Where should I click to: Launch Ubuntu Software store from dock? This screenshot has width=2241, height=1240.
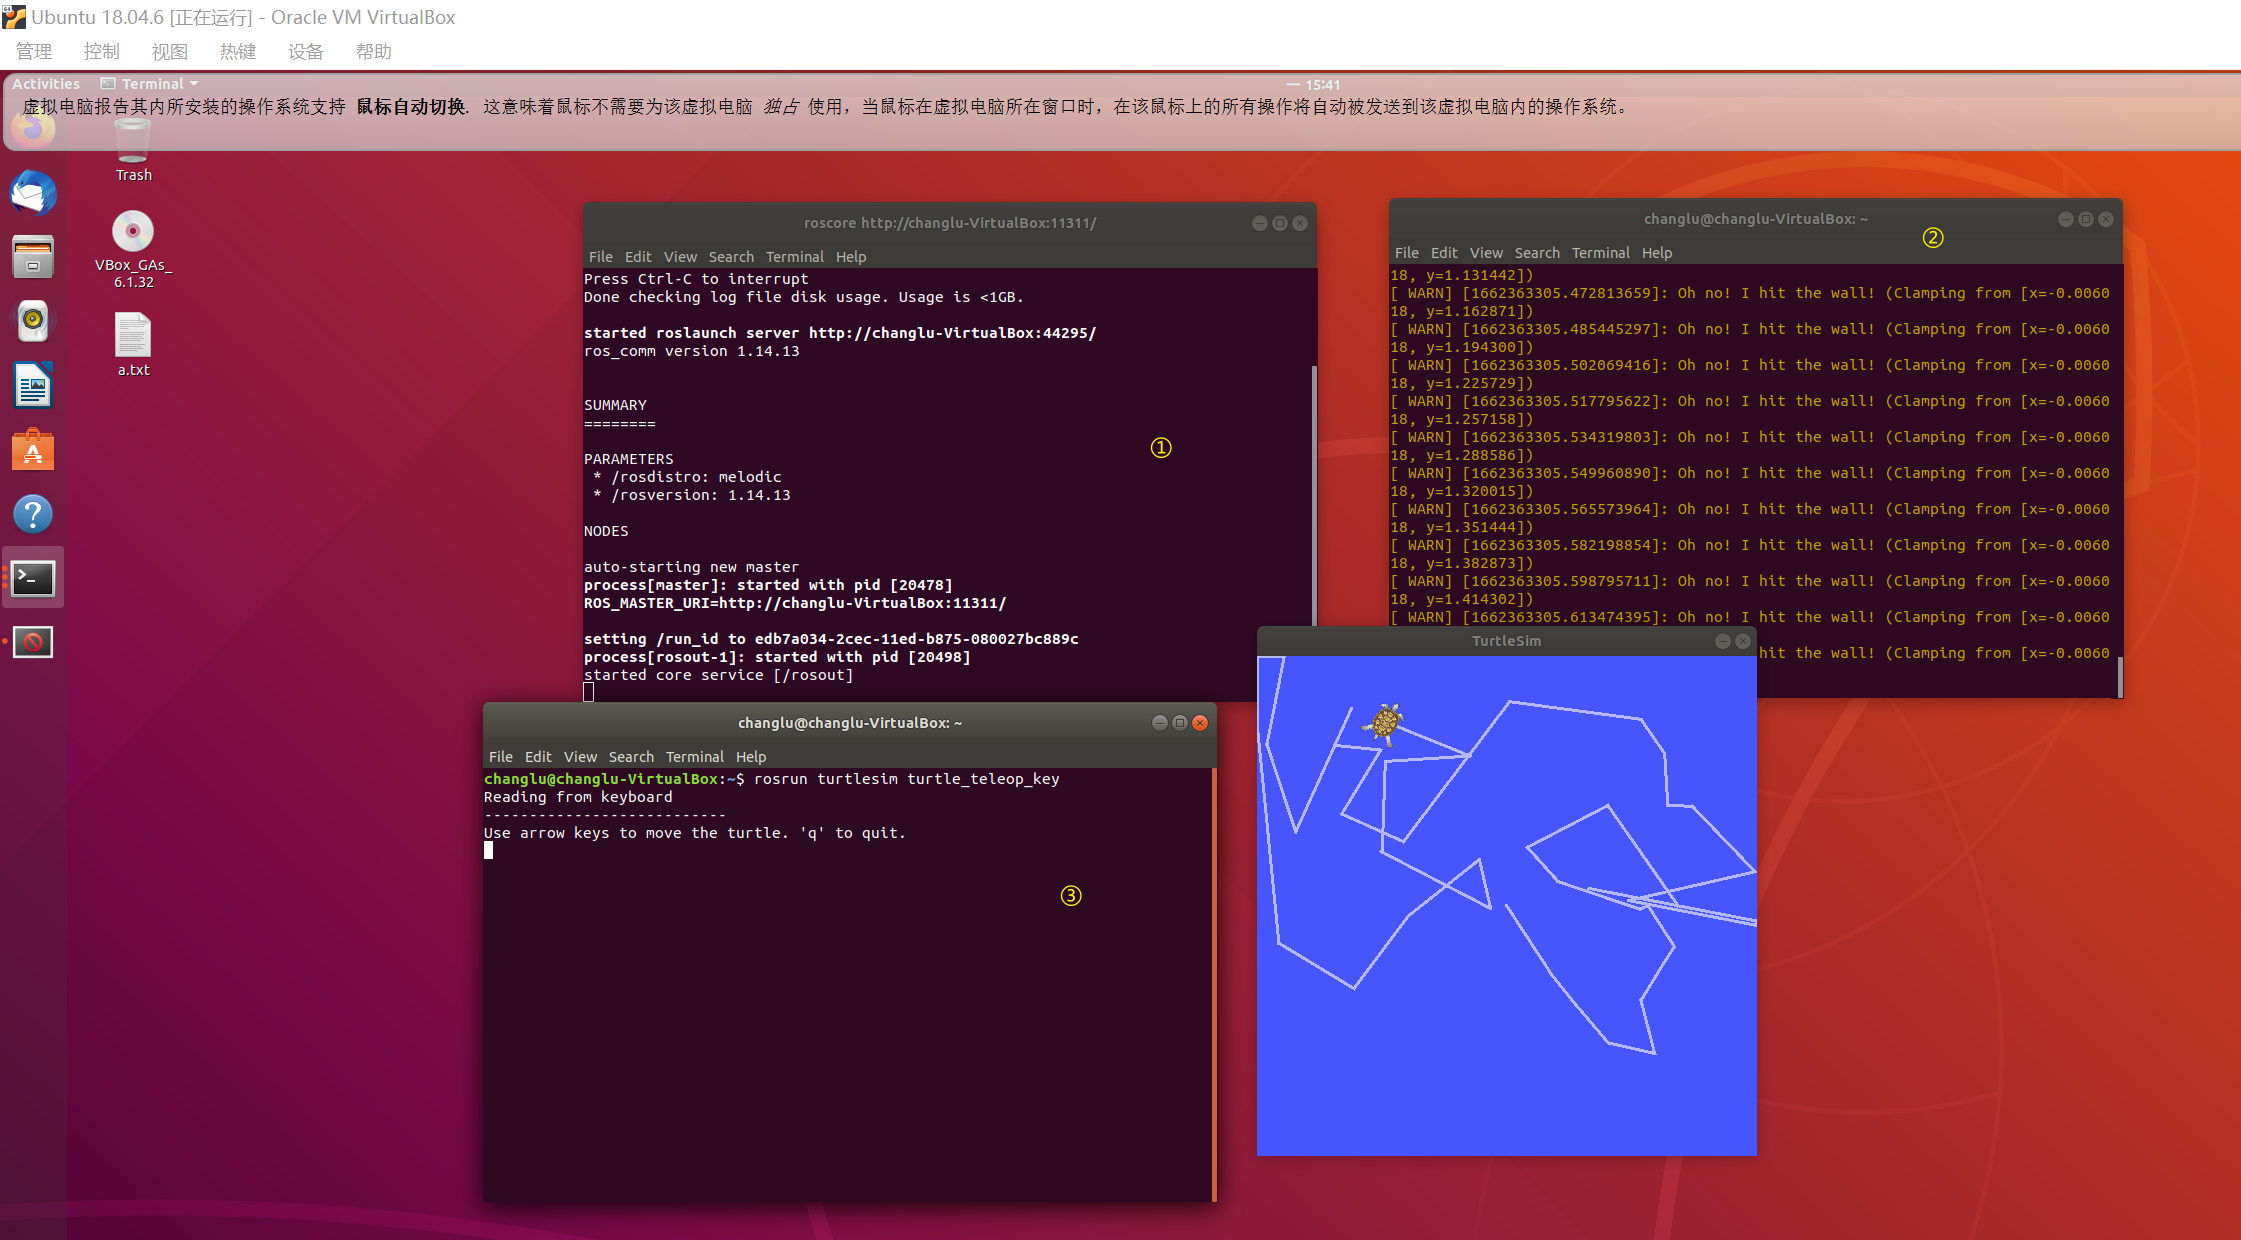coord(33,449)
